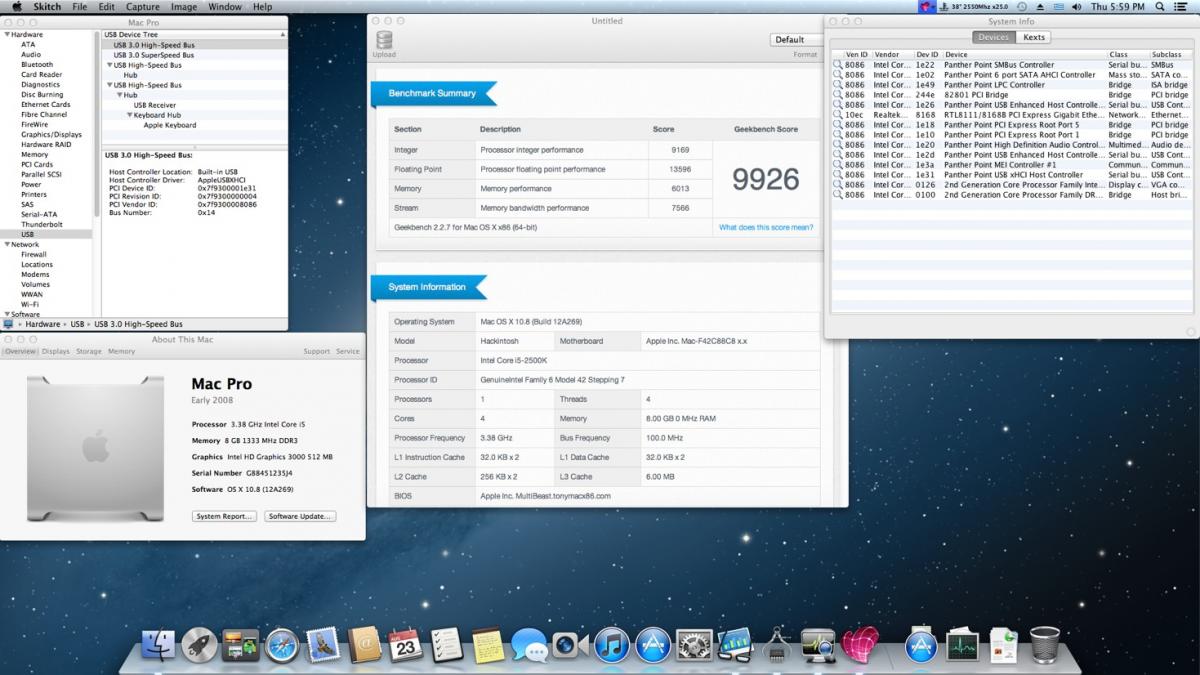The width and height of the screenshot is (1200, 675).
Task: Switch to Displays tab in About This Mac
Action: point(56,352)
